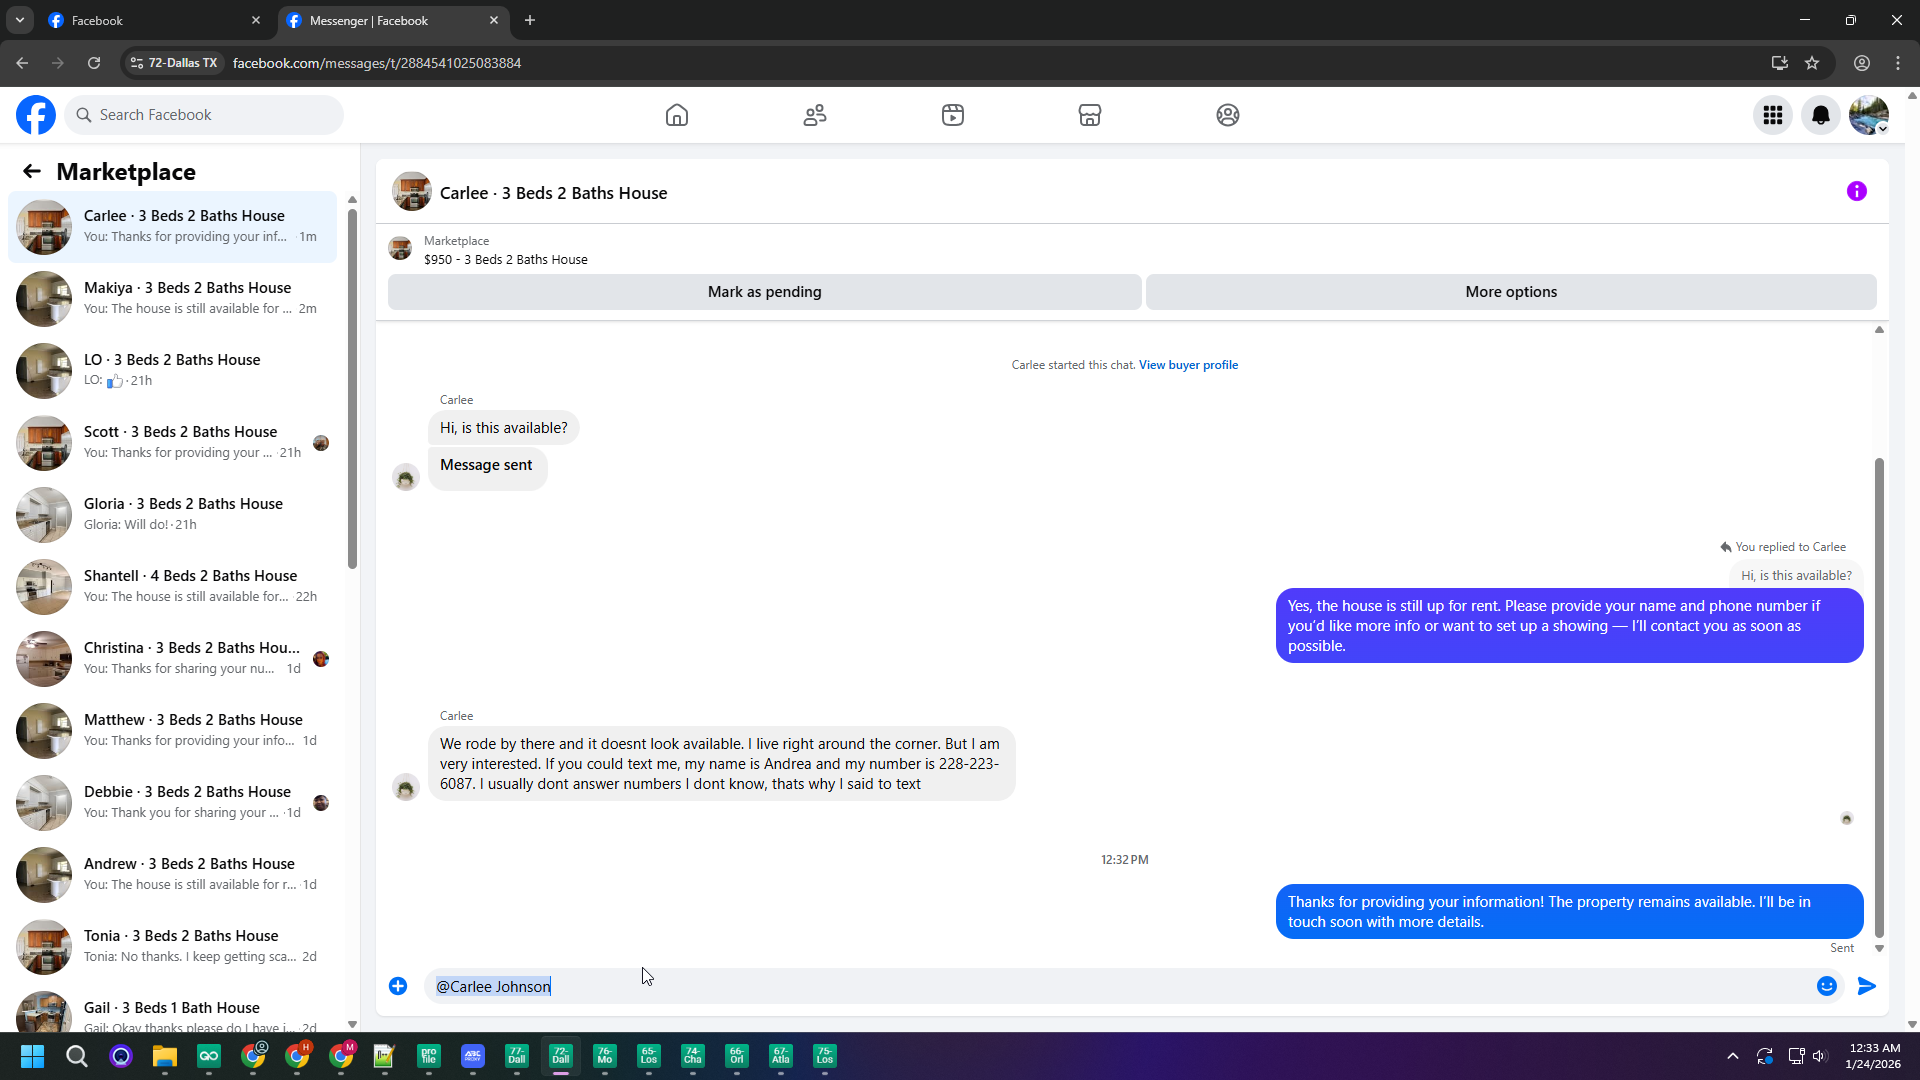Open the More options button
This screenshot has height=1080, width=1920.
pos(1511,292)
